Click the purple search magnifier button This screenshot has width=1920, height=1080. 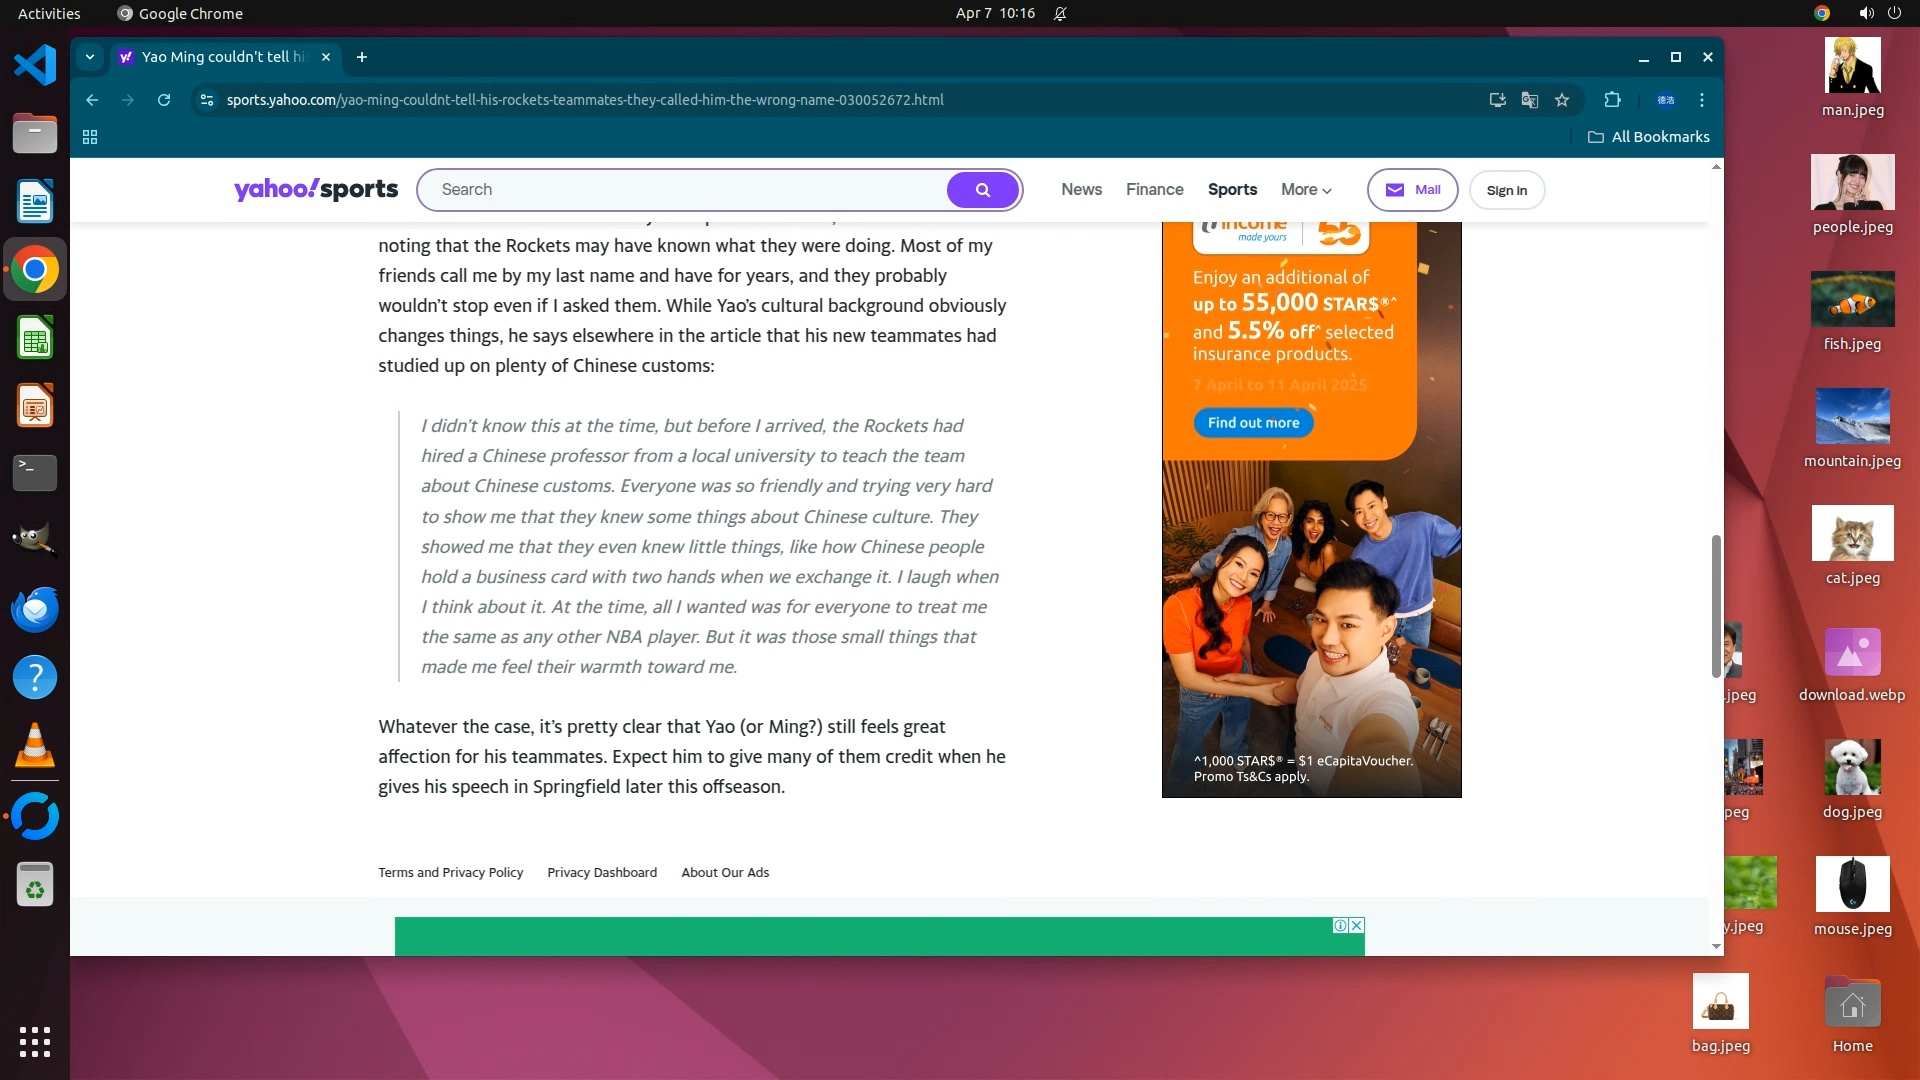(982, 190)
